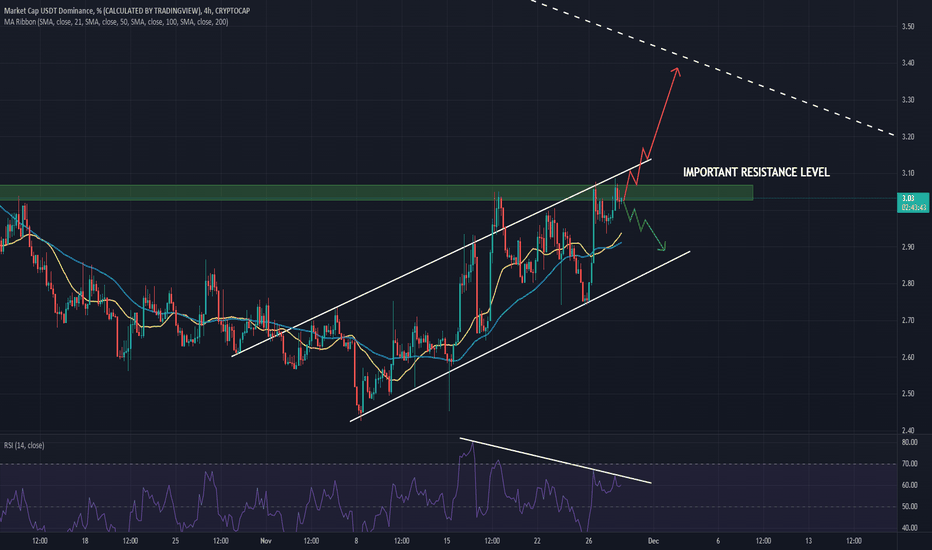This screenshot has width=932, height=550.
Task: Click the RSI 40.00 scale label
Action: pyautogui.click(x=909, y=528)
